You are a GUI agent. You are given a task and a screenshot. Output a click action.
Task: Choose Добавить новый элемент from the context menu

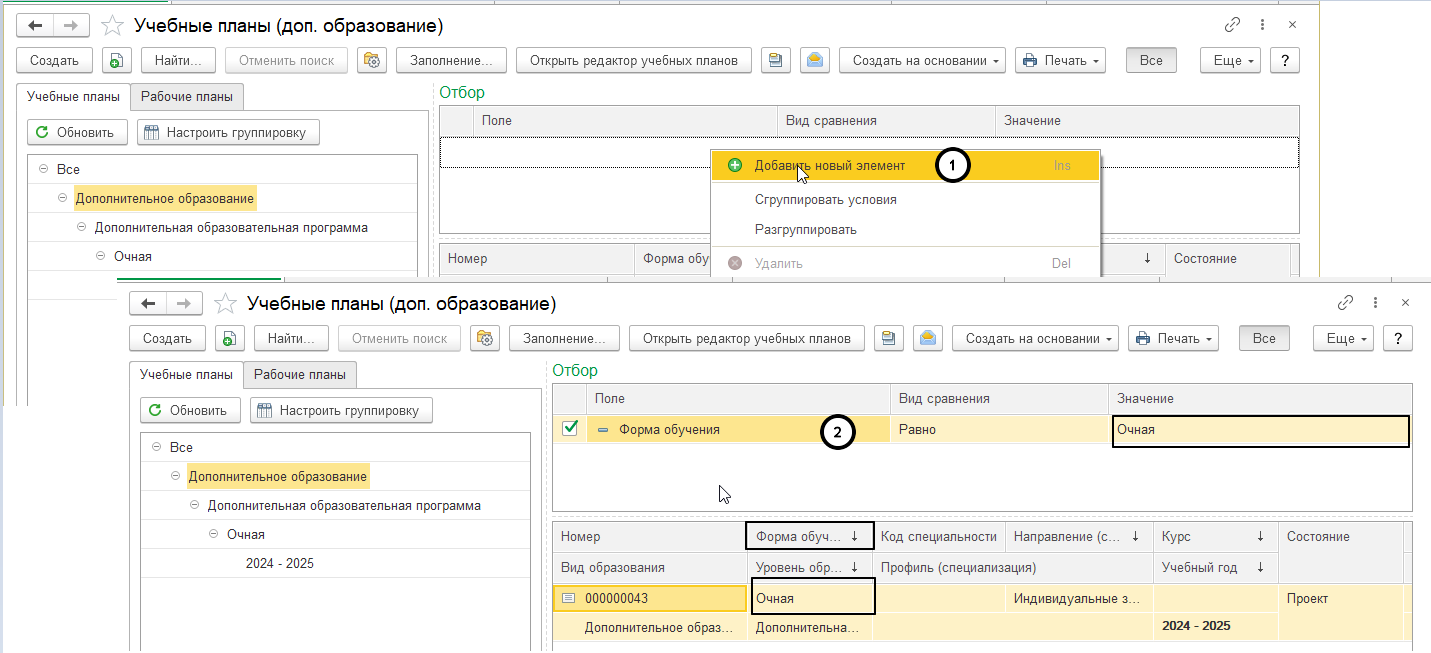pyautogui.click(x=829, y=165)
